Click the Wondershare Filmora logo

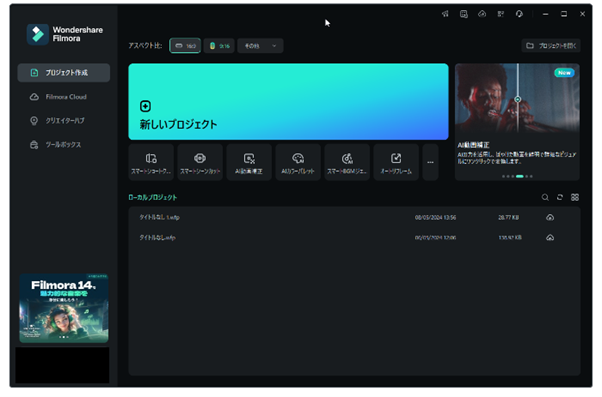[65, 34]
